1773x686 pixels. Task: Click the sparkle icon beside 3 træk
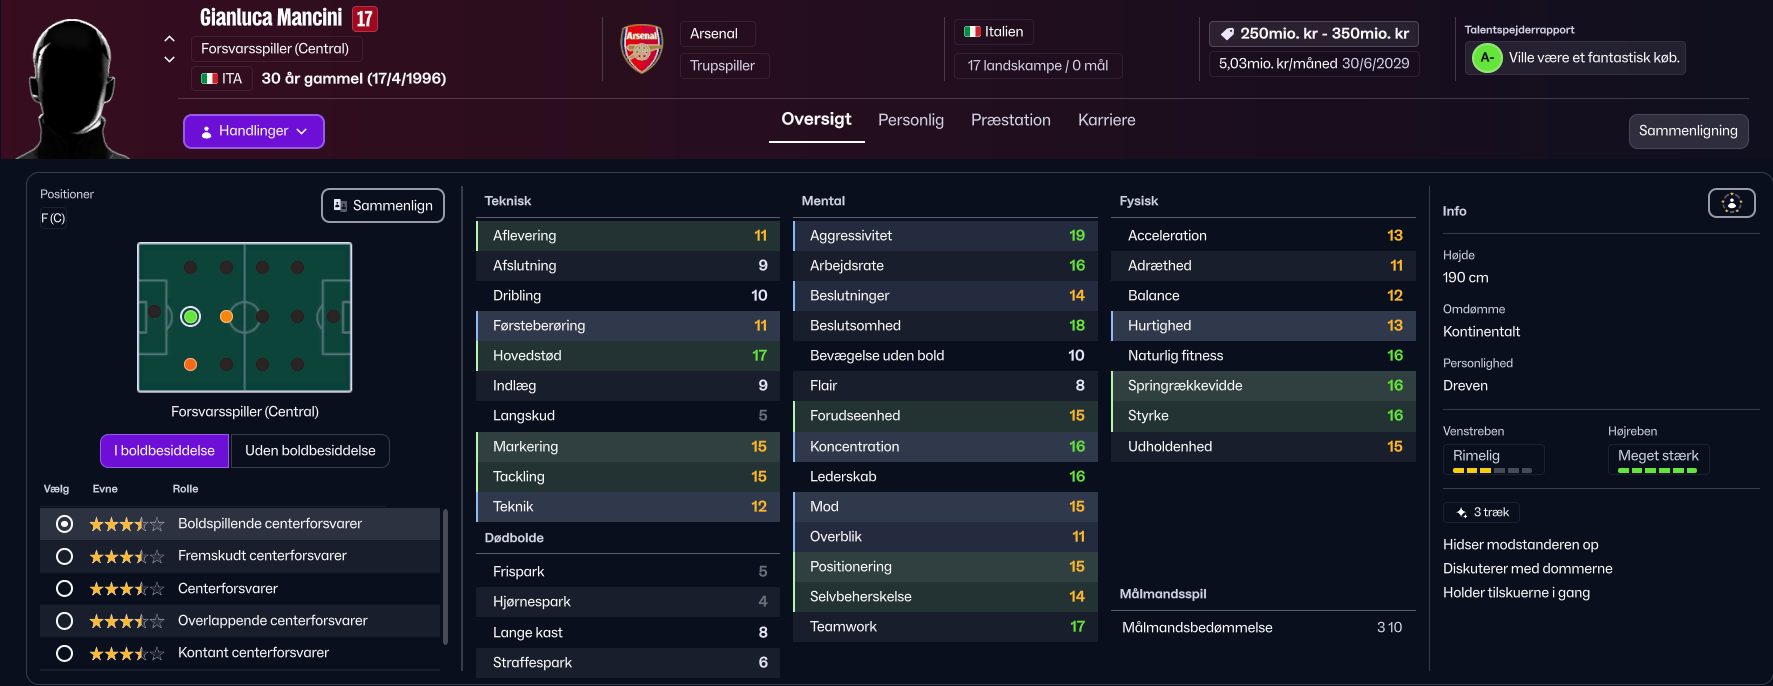pos(1461,513)
